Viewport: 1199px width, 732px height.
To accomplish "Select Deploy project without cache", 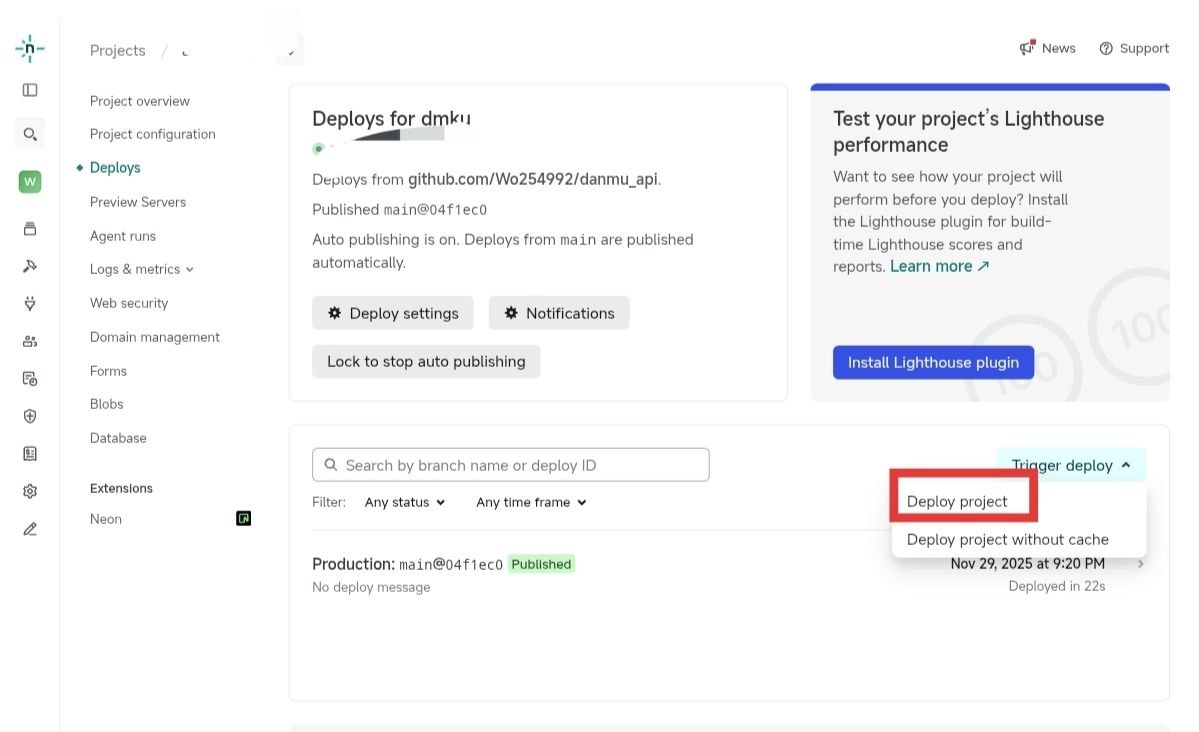I will [1007, 539].
